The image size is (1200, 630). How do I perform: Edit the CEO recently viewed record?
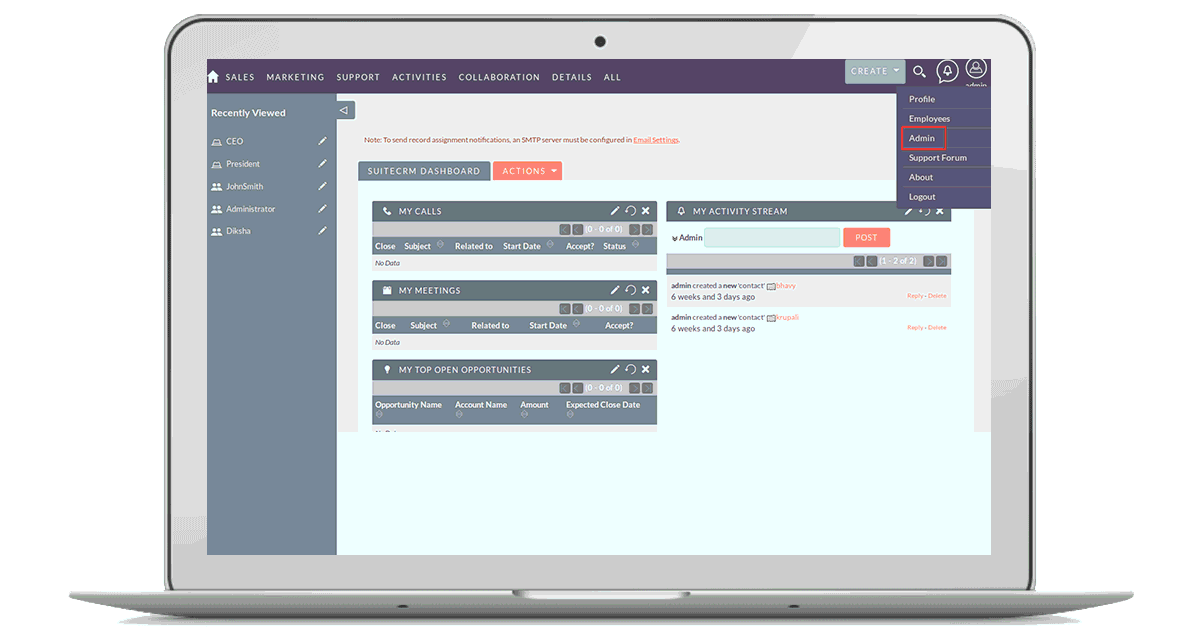coord(322,141)
